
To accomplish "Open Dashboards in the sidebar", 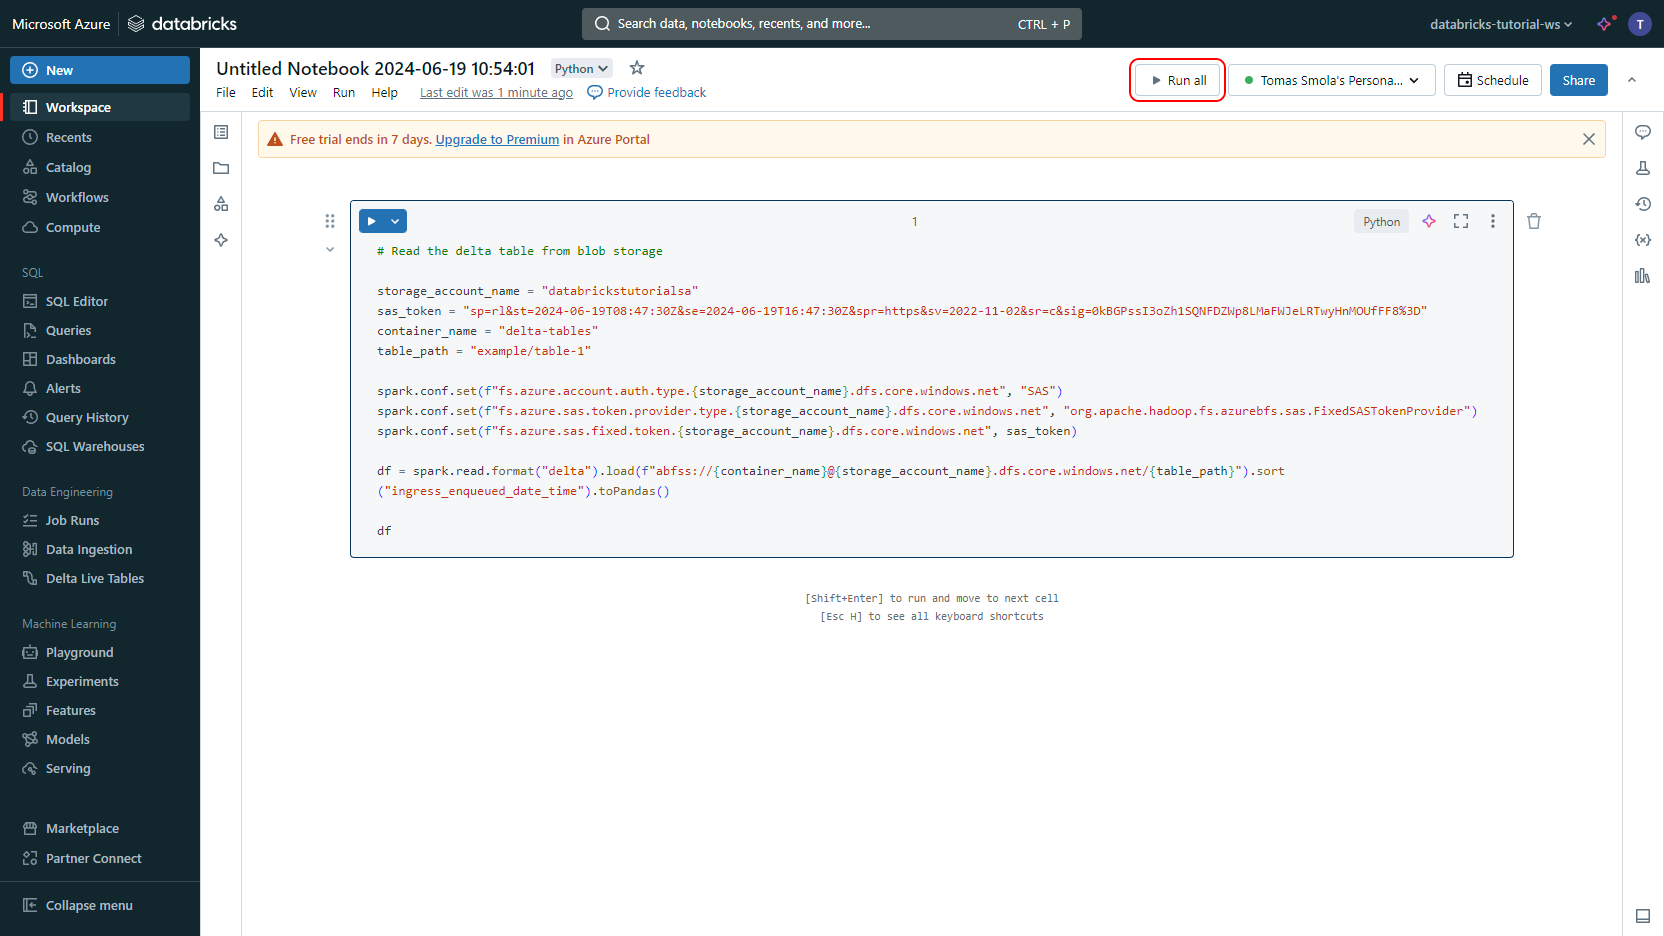I will tap(100, 359).
